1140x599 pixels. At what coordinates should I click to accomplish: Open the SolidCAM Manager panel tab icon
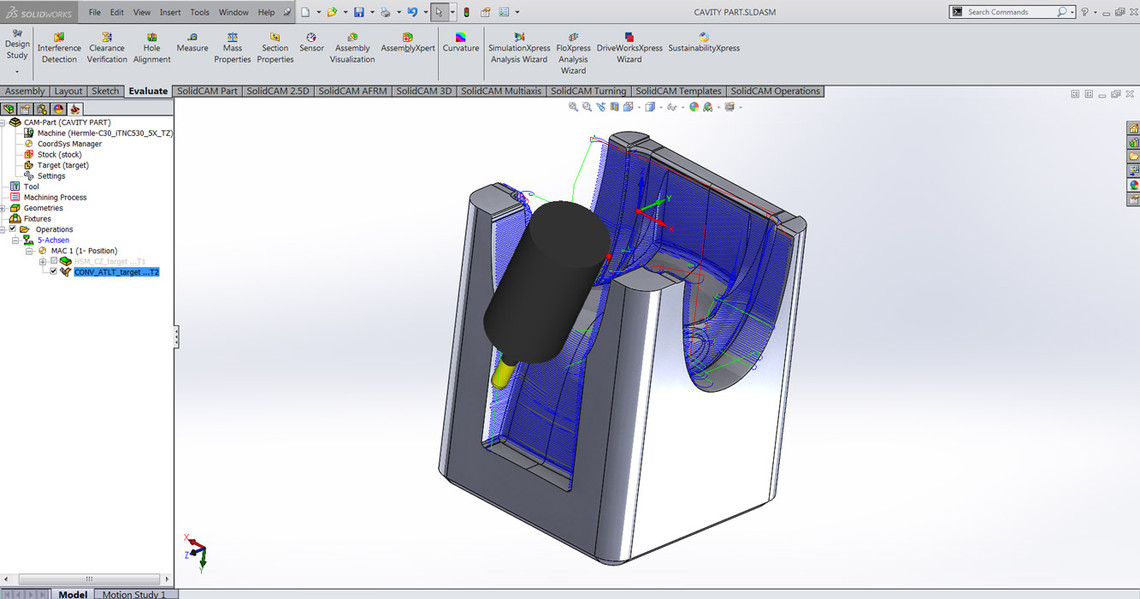tap(75, 109)
